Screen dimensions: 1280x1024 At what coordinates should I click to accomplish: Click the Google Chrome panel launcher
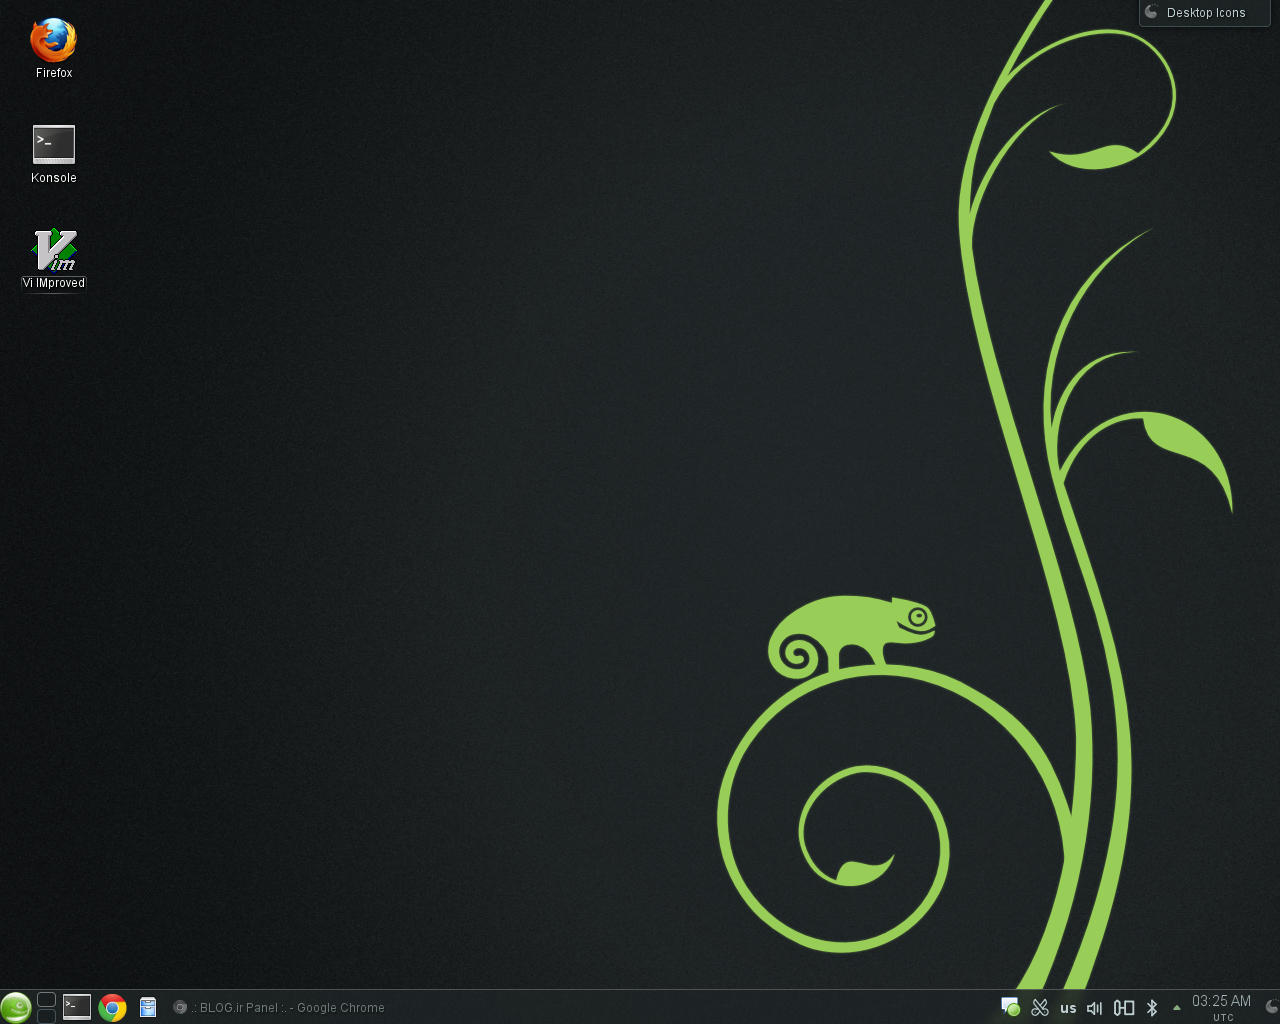pyautogui.click(x=112, y=1007)
